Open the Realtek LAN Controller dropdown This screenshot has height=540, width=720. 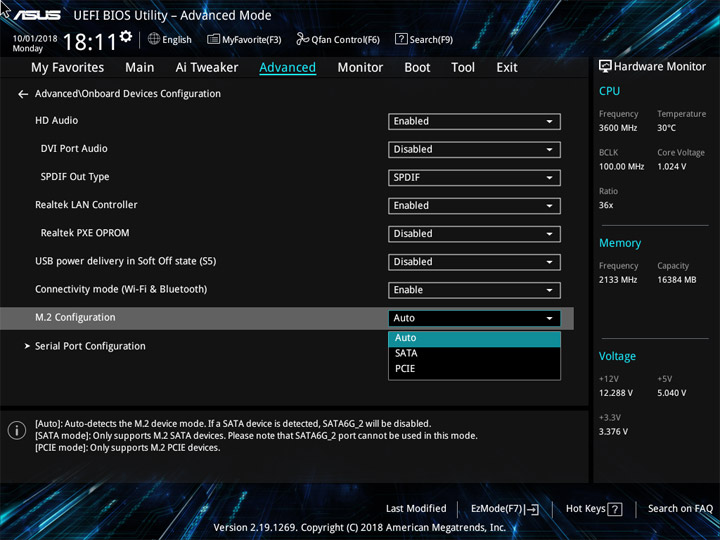coord(474,206)
